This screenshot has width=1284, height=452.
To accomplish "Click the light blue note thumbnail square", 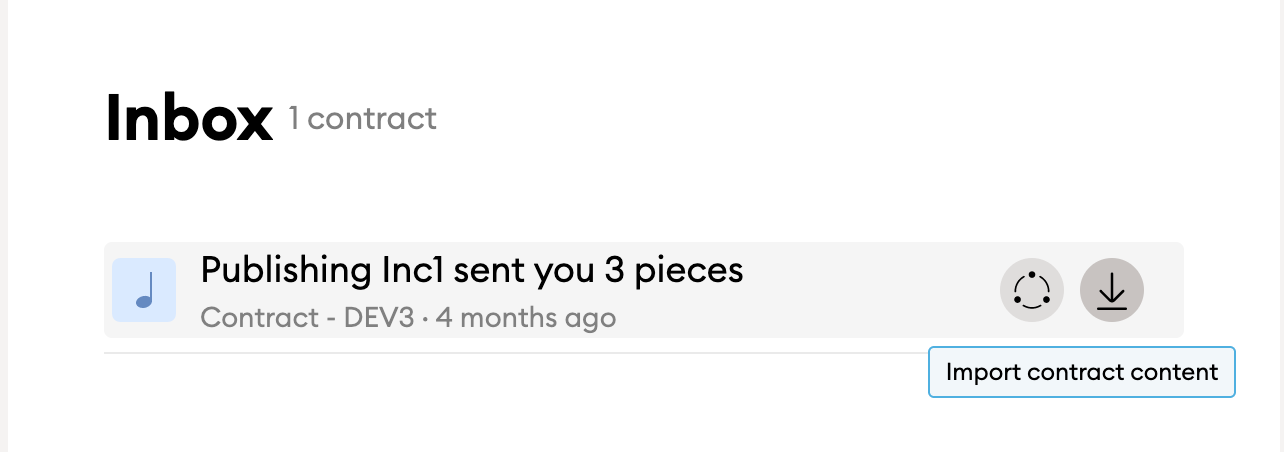I will (144, 290).
